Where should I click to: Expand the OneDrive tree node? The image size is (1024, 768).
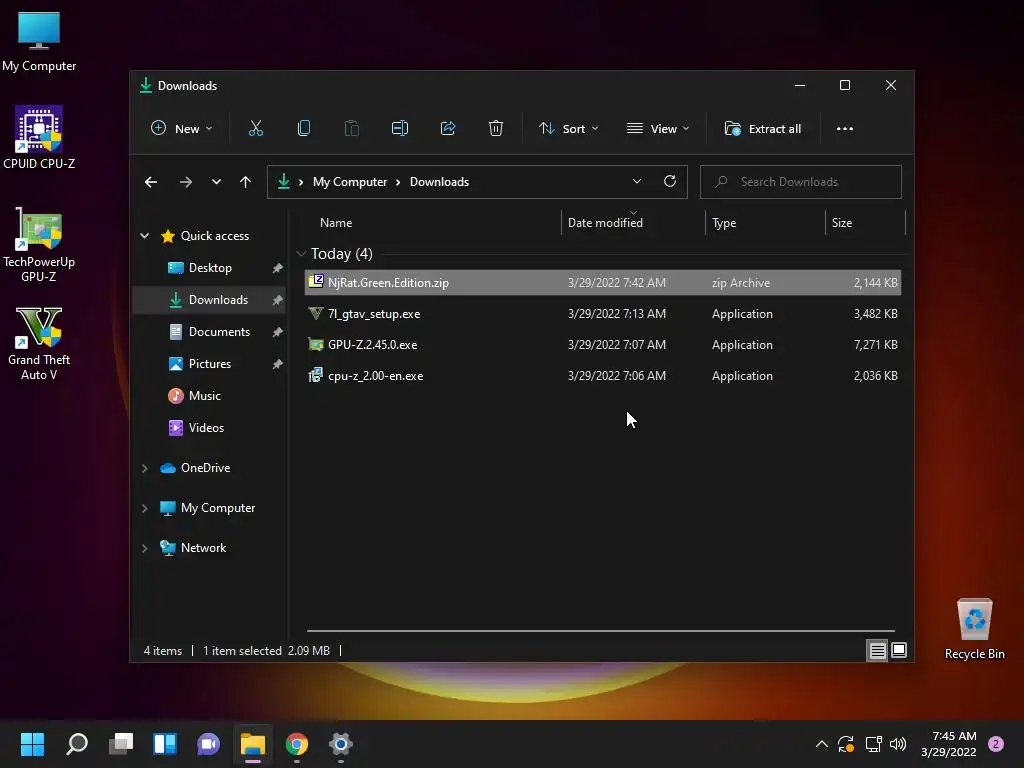point(144,468)
